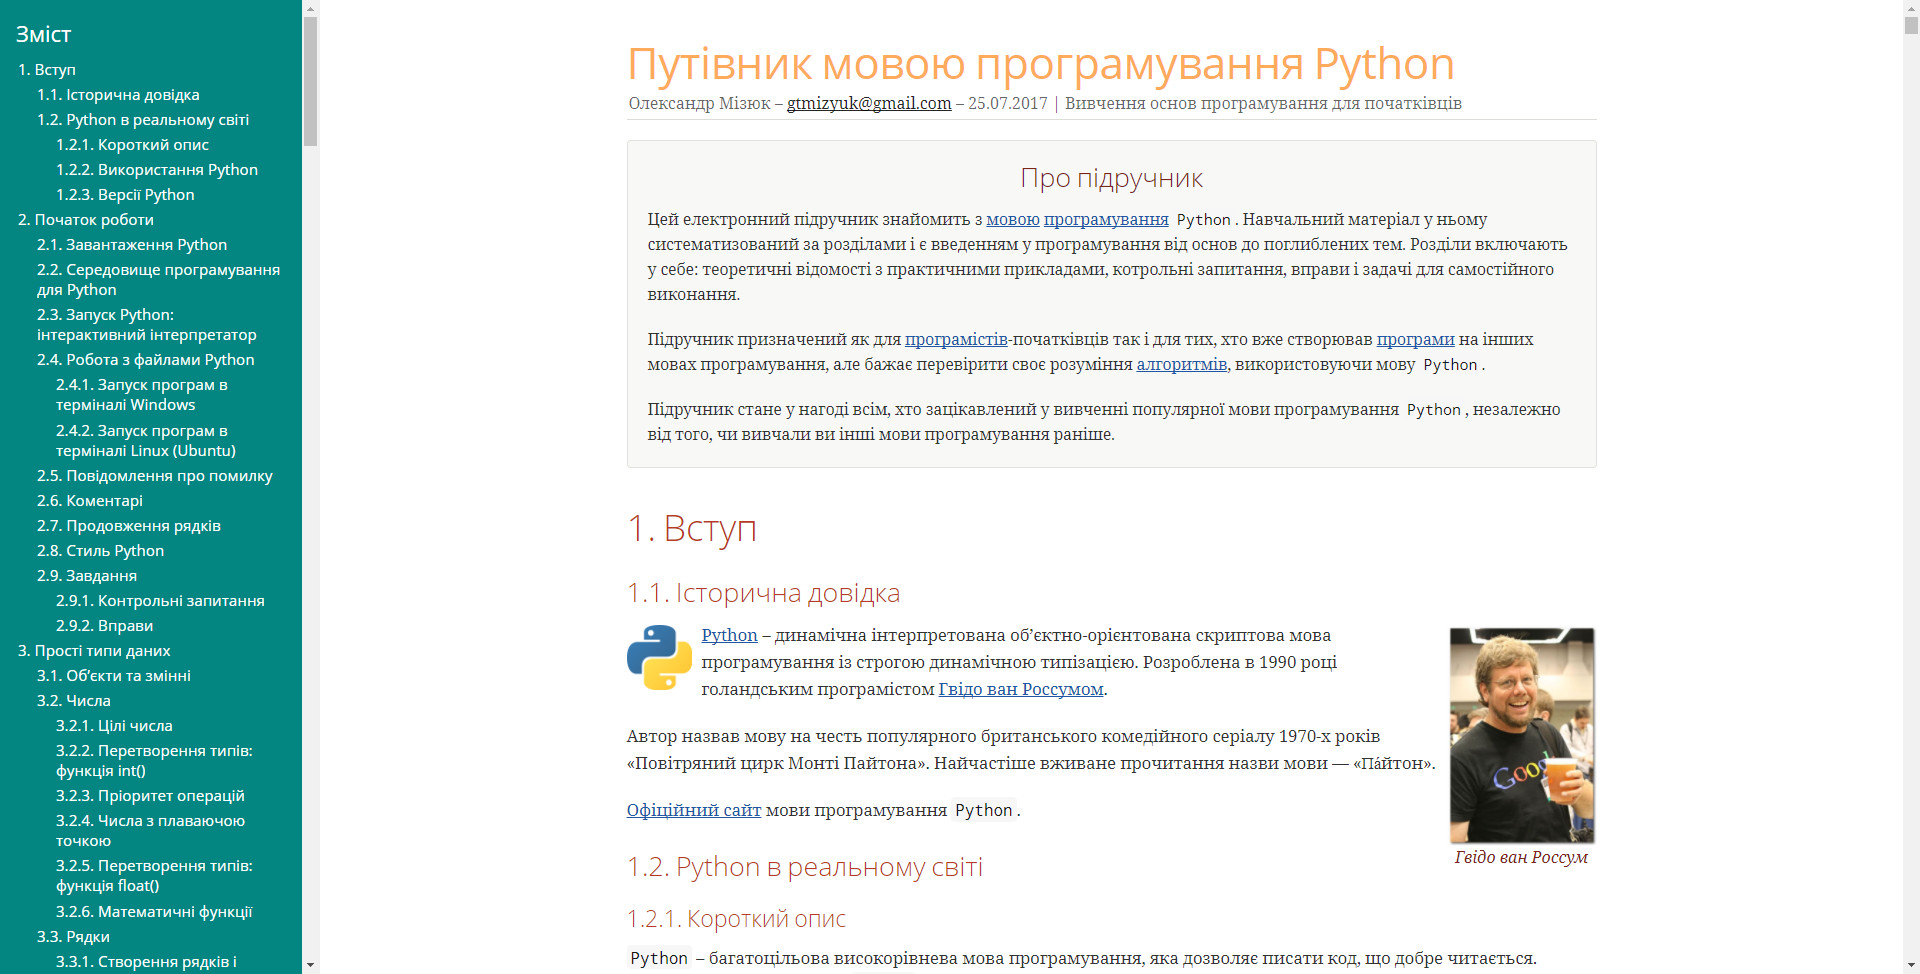Open 2.1. Завантаження Python entry
This screenshot has width=1920, height=974.
pyautogui.click(x=132, y=245)
